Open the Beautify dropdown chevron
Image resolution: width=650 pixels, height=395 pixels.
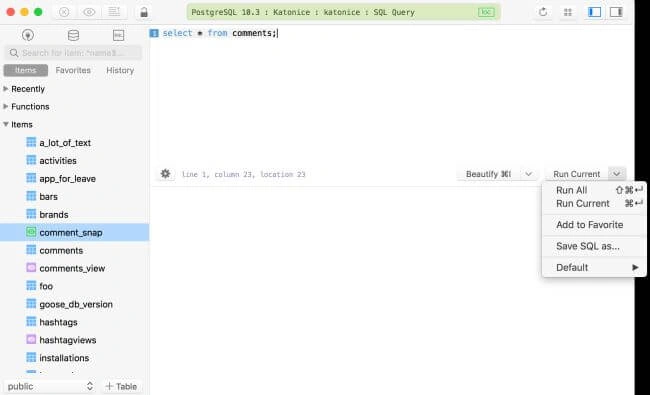coord(528,174)
